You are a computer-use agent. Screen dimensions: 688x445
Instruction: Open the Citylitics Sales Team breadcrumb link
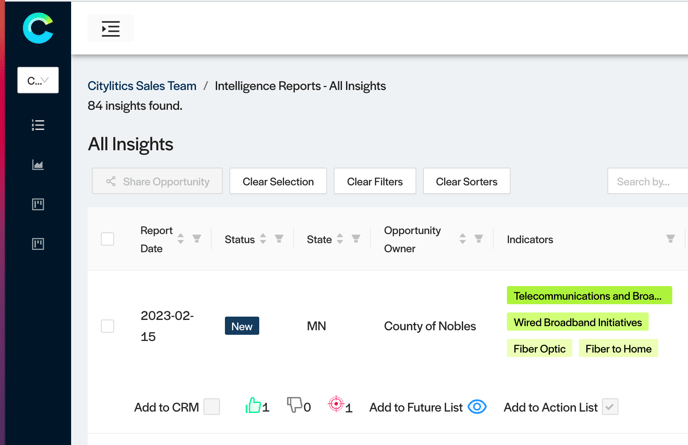pos(142,86)
